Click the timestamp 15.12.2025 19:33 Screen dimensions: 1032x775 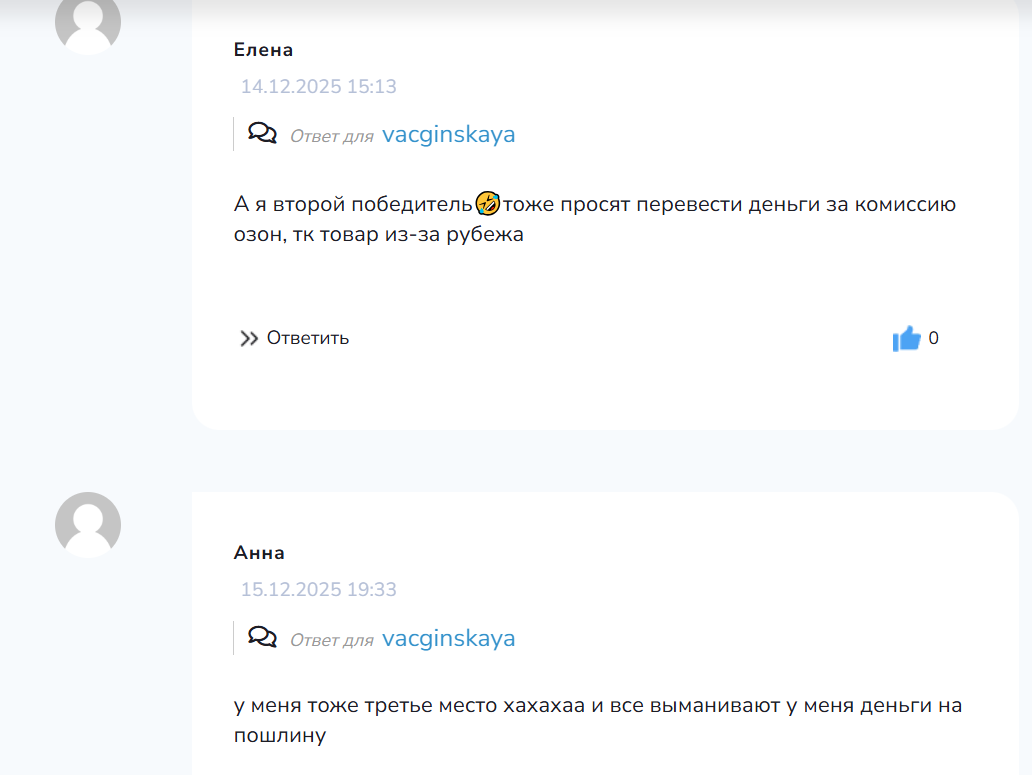coord(318,590)
